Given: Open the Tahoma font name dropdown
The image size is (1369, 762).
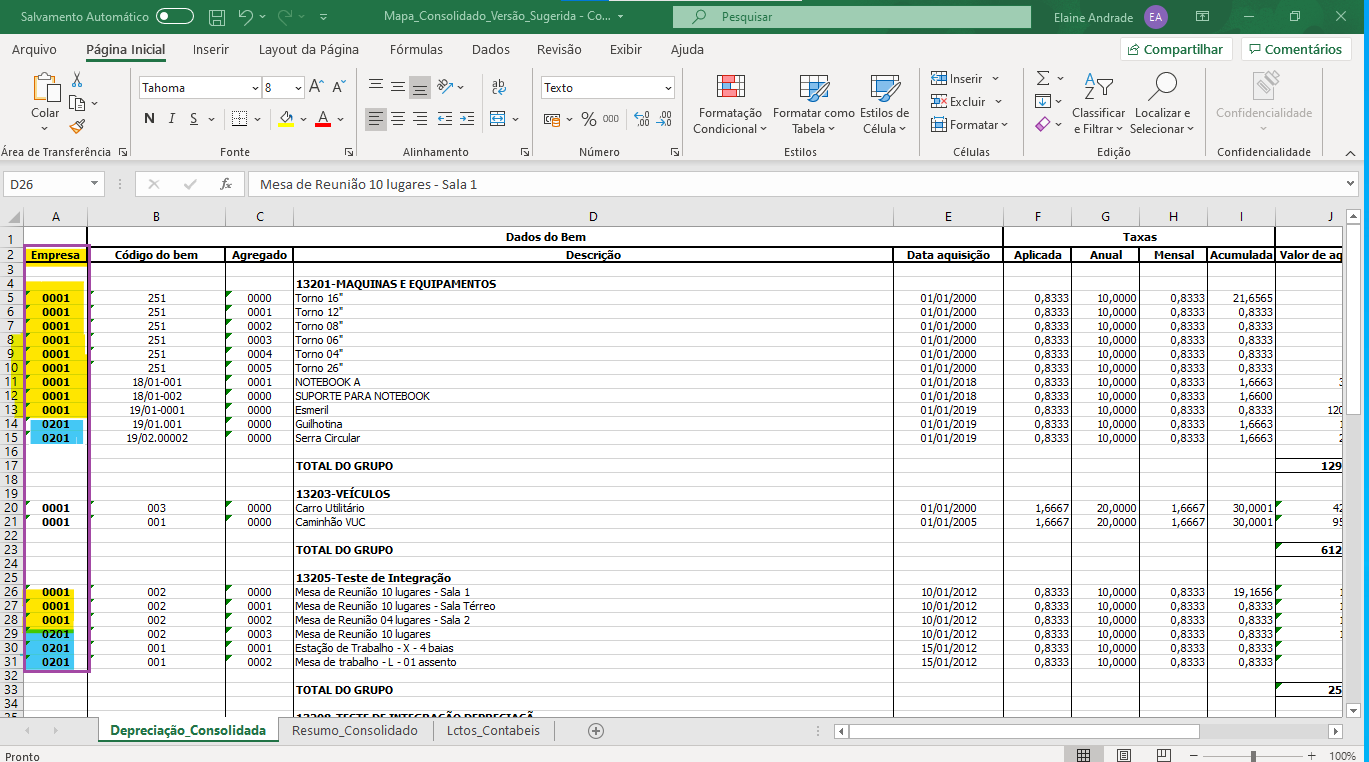Looking at the screenshot, I should coord(255,88).
